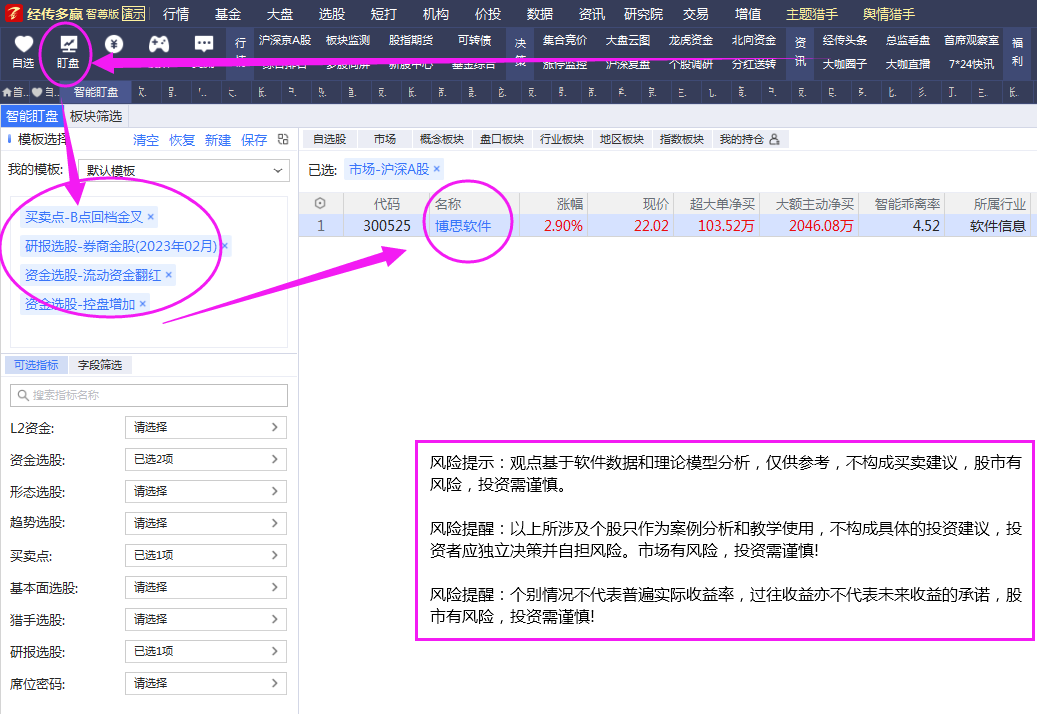1037x714 pixels.
Task: Open the 研究院 top menu
Action: pos(643,14)
